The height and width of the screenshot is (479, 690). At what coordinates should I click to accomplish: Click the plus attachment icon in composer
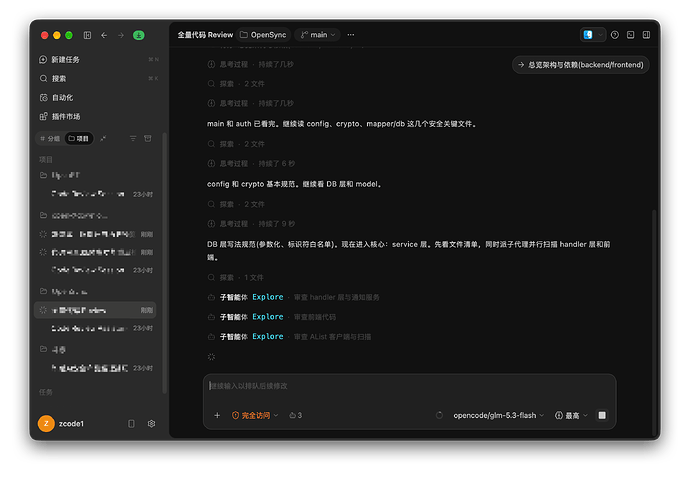[x=217, y=415]
